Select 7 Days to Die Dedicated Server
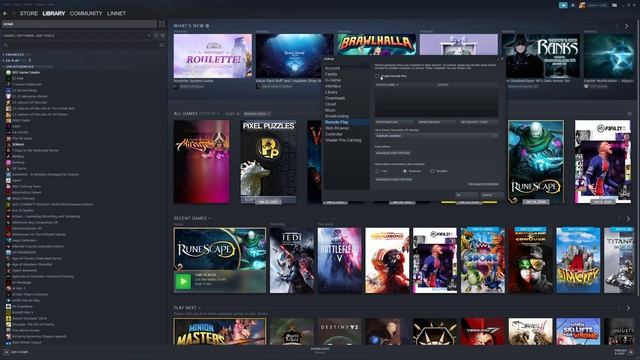Screen dimensions: 640x360 pyautogui.click(x=35, y=151)
